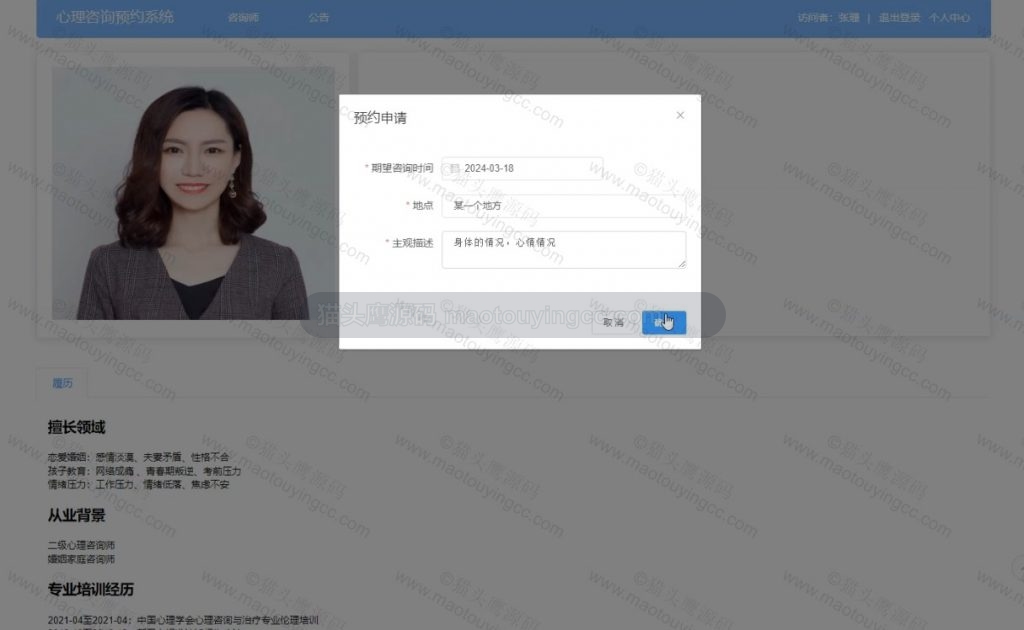Click the counselor's portrait photo
Image resolution: width=1024 pixels, height=630 pixels.
193,193
